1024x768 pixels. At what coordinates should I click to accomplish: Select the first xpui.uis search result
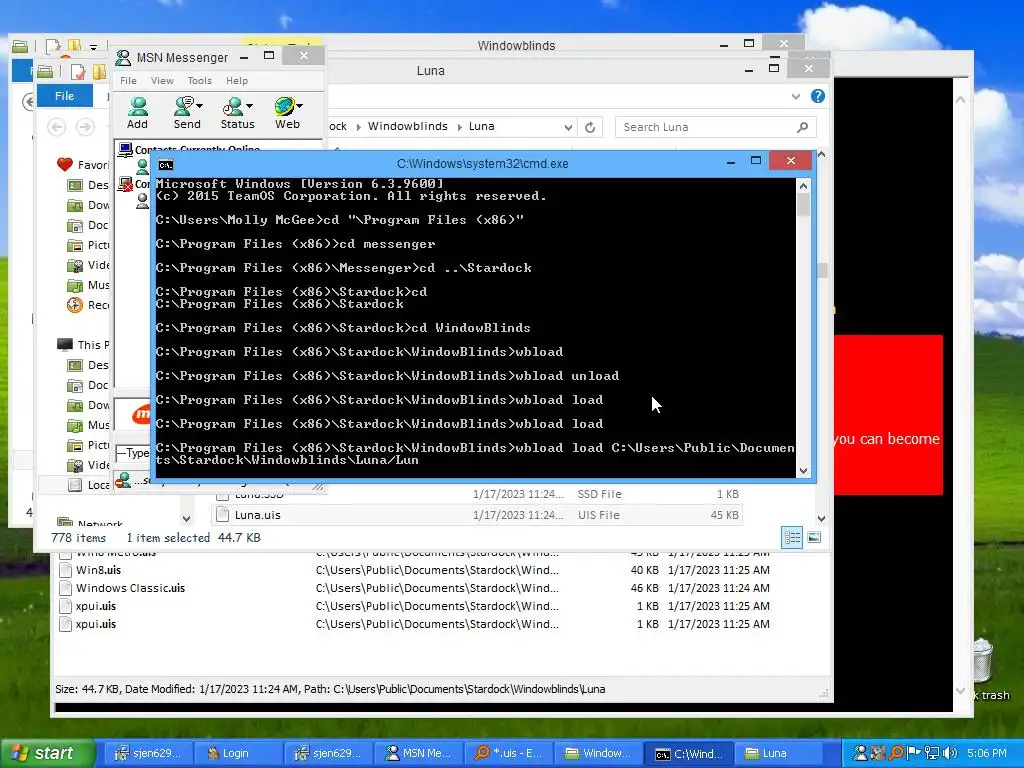pyautogui.click(x=95, y=607)
